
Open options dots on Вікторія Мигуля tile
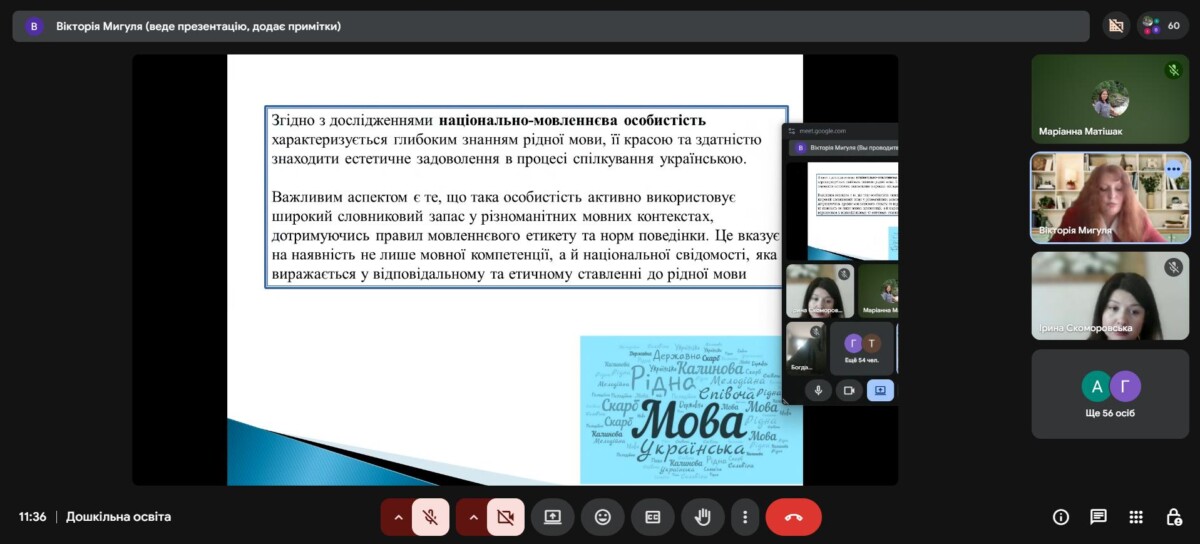[x=1173, y=169]
